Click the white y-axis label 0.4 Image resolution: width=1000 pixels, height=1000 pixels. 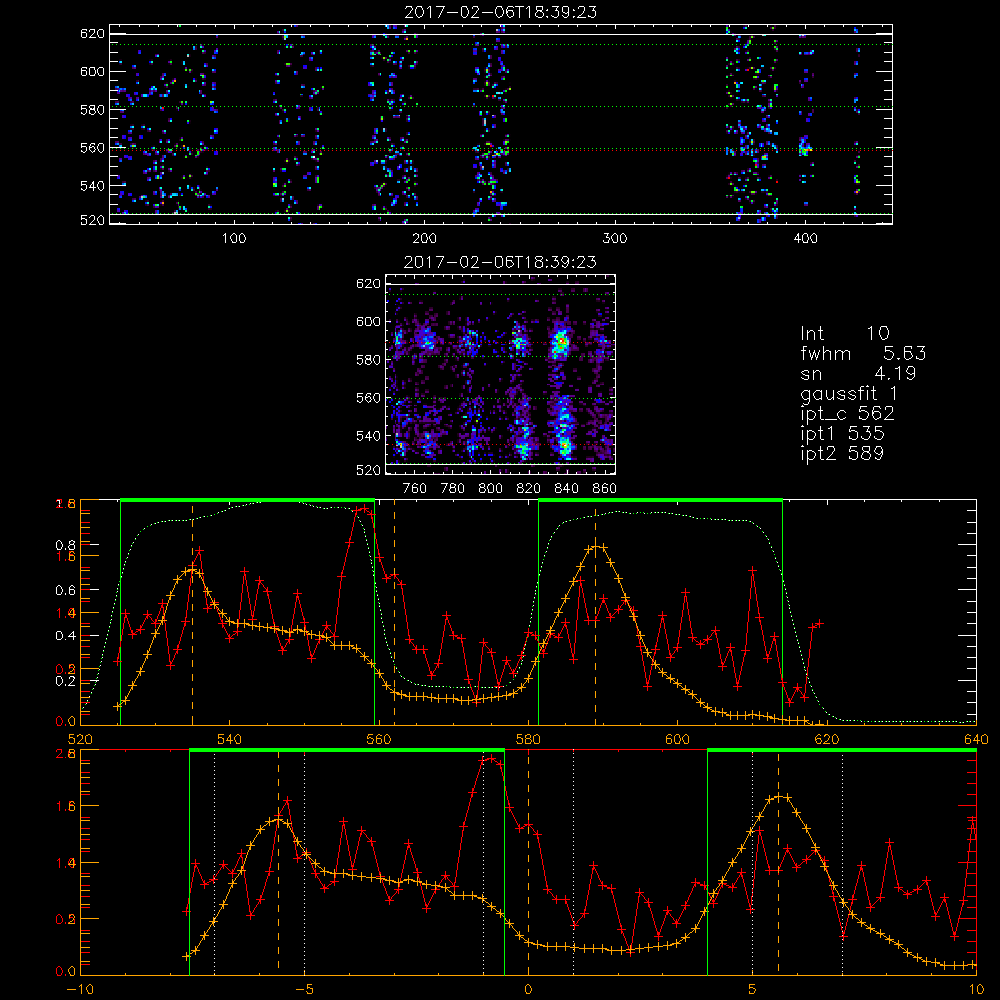click(66, 636)
